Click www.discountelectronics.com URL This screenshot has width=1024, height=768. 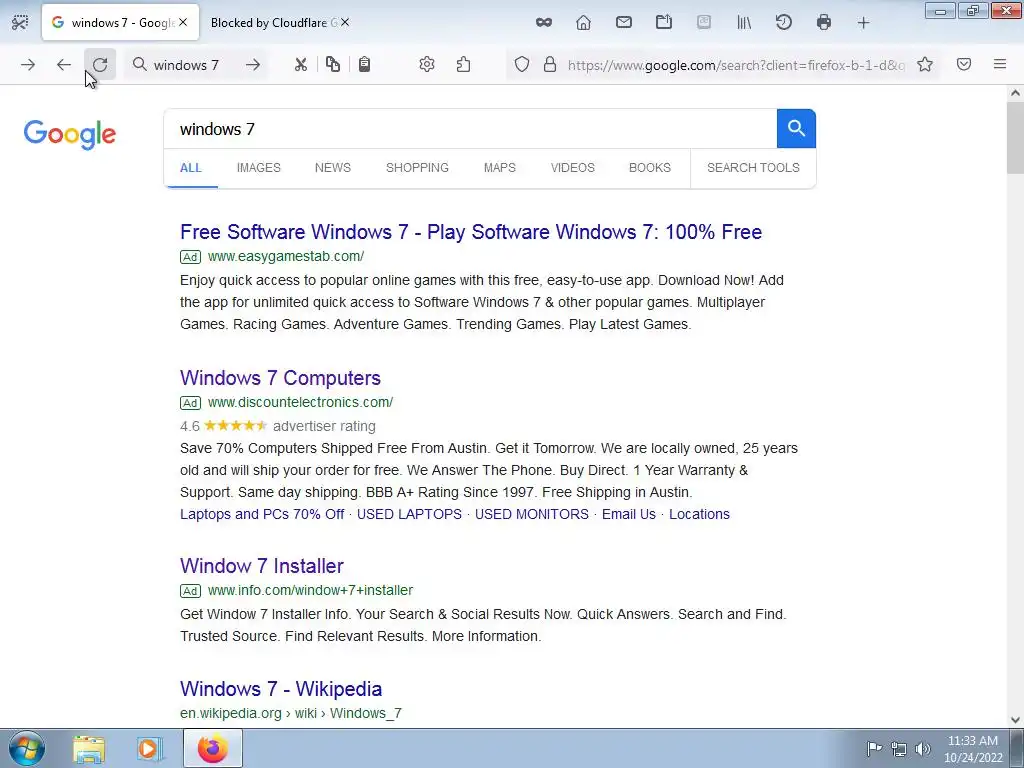click(x=300, y=402)
